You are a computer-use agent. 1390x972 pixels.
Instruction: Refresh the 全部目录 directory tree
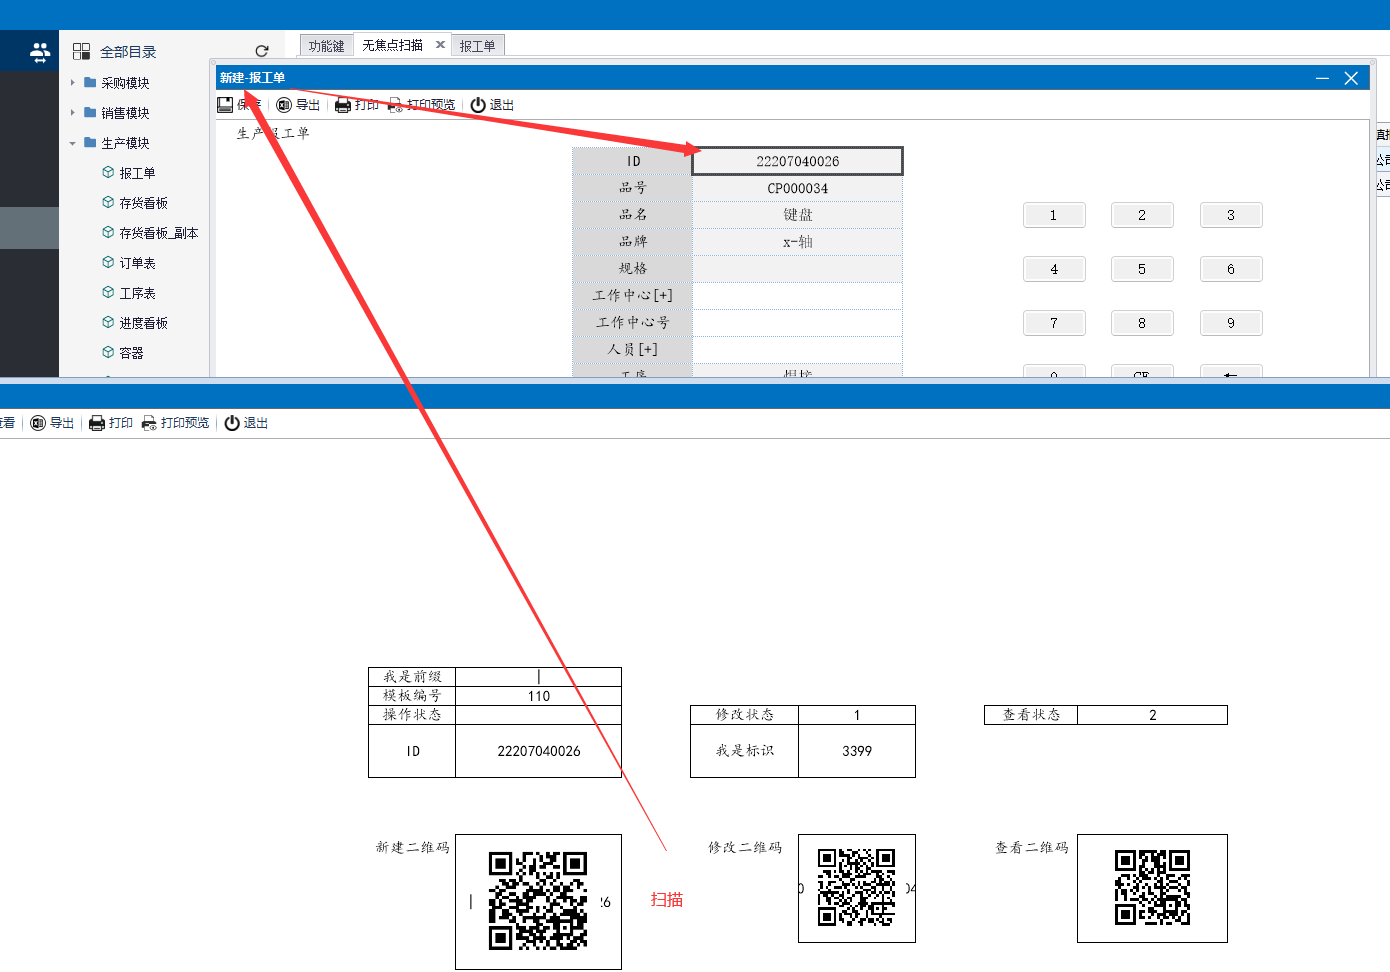(x=262, y=51)
